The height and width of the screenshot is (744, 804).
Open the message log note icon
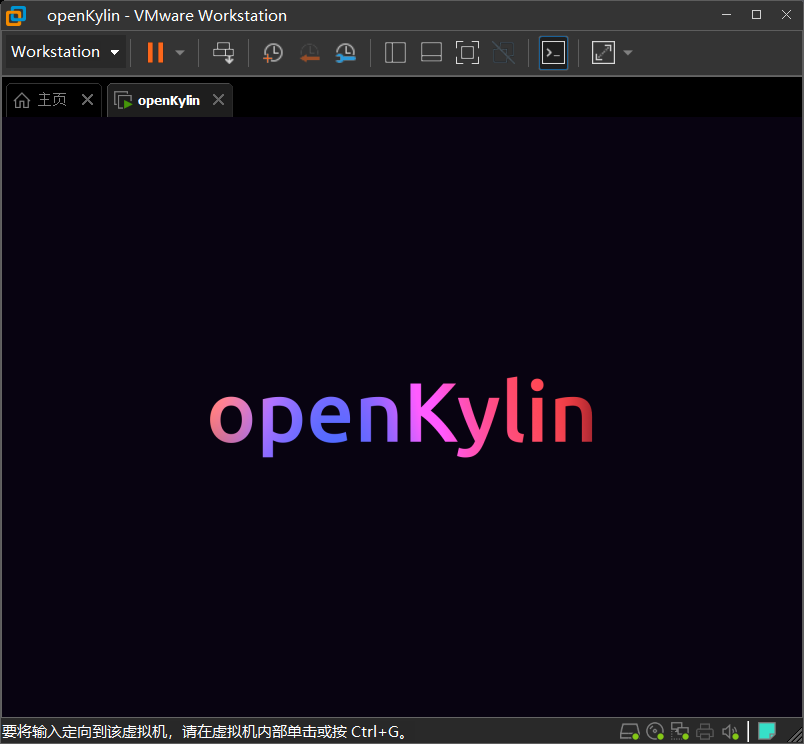(767, 731)
